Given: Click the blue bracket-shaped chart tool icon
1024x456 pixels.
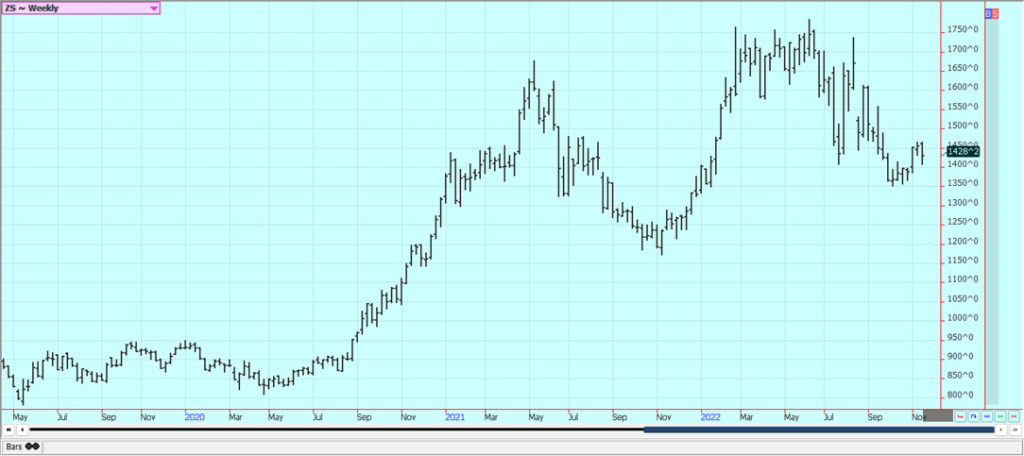Looking at the screenshot, I should (x=974, y=416).
